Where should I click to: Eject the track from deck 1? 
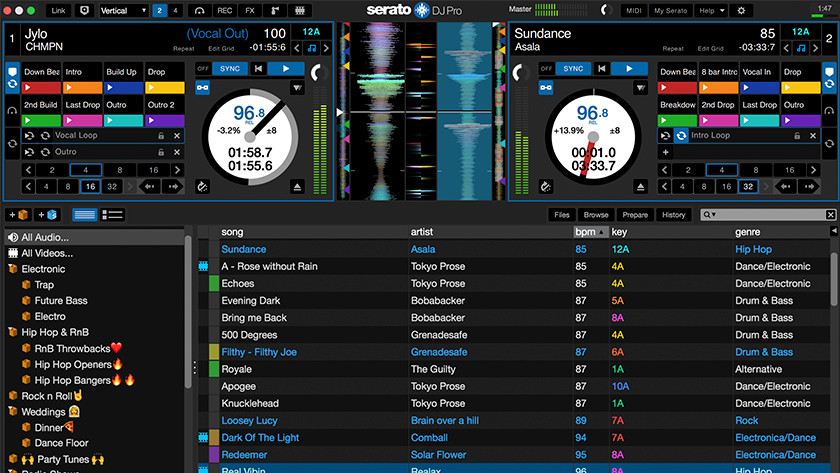point(297,186)
